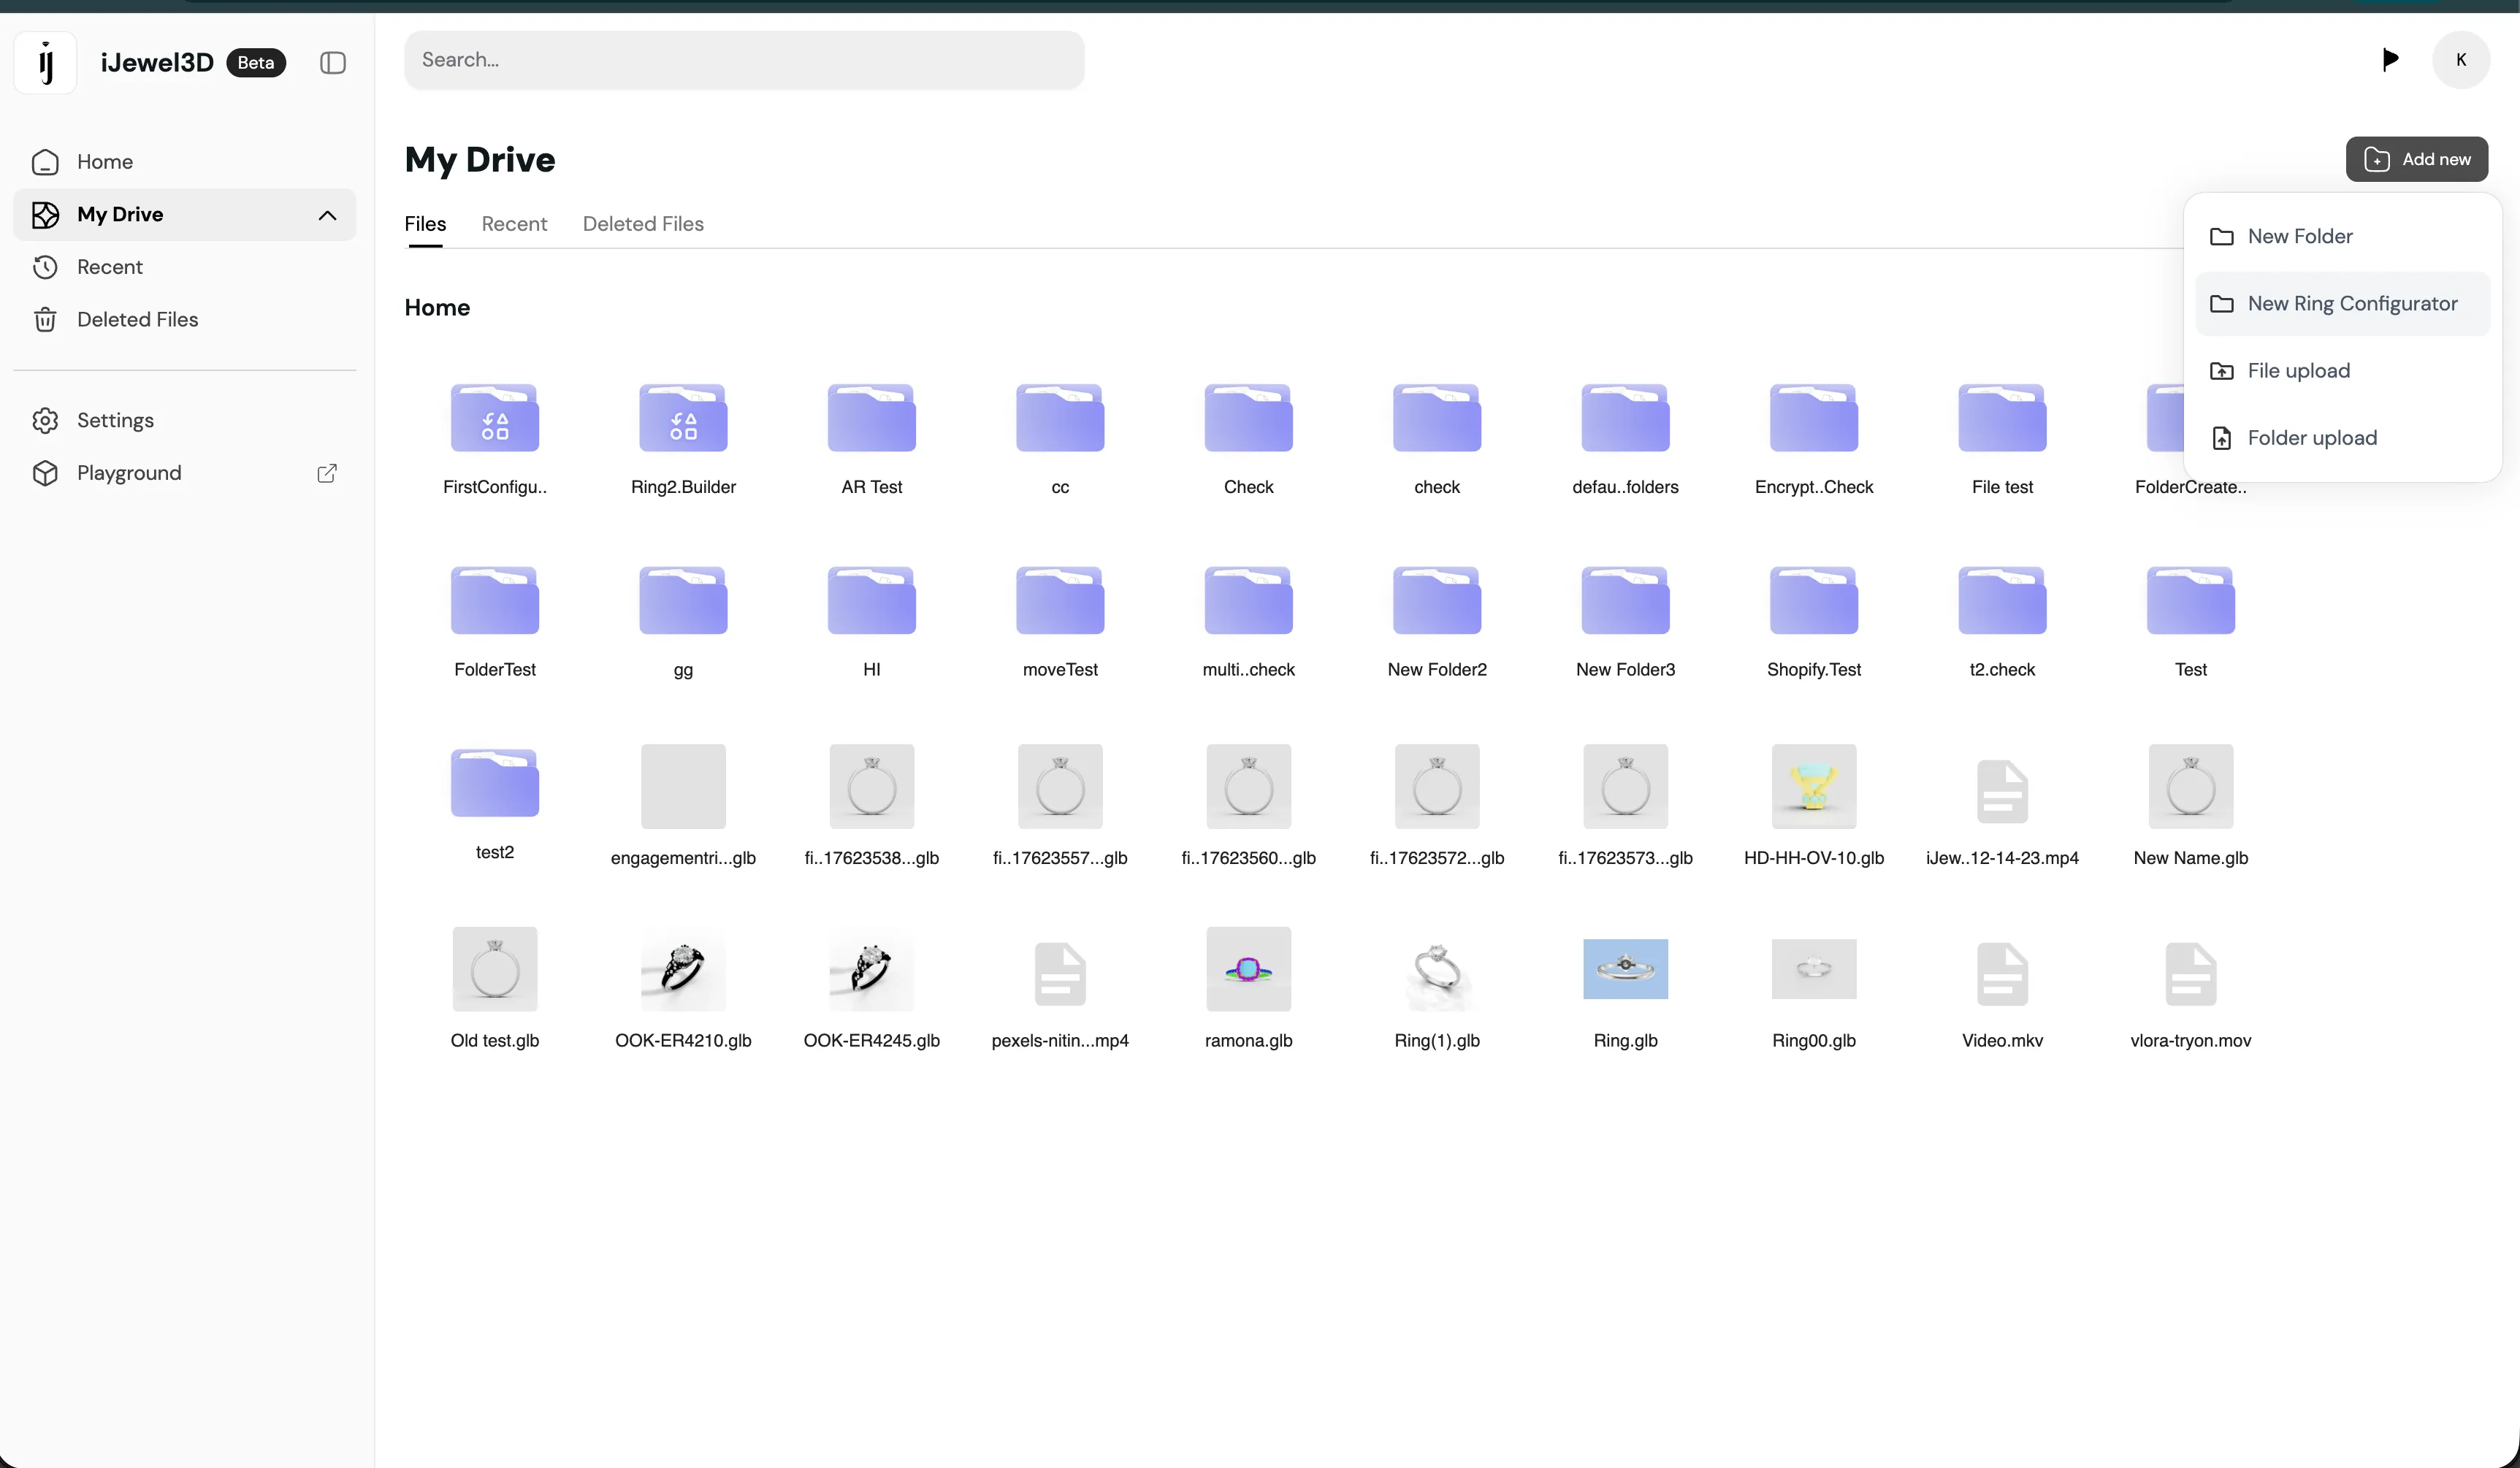2520x1468 pixels.
Task: Collapse the My Drive chevron
Action: [x=327, y=215]
